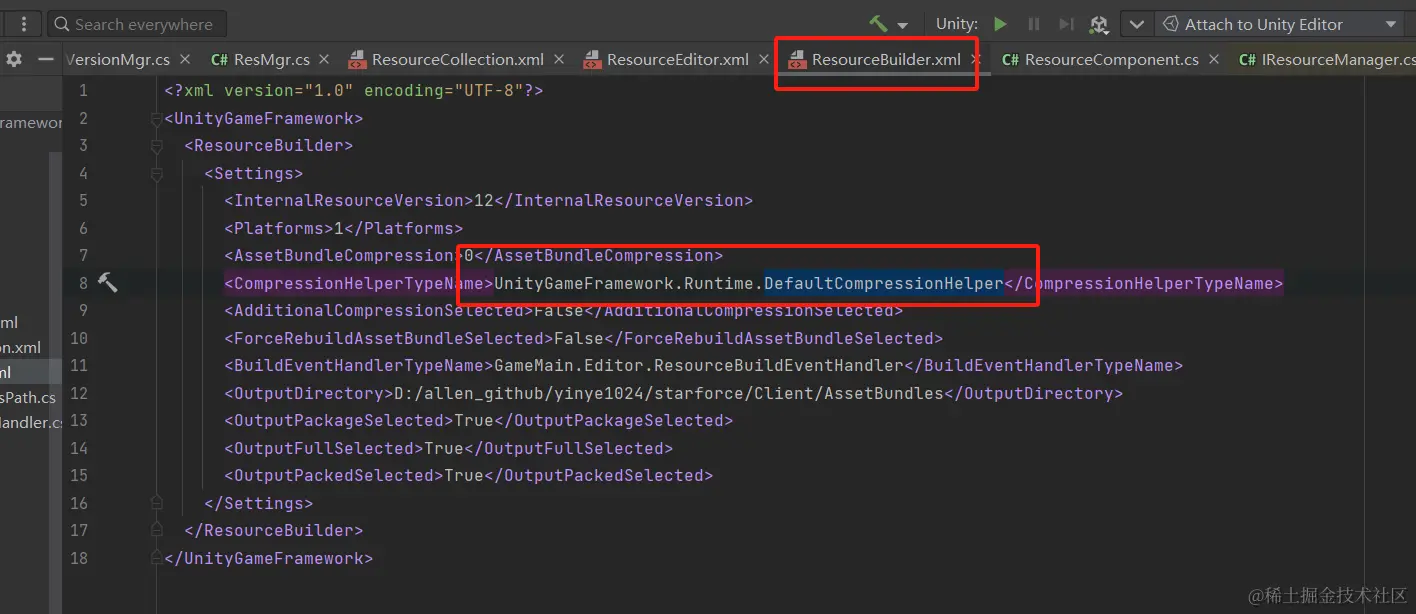Click the OutputDirectory path value

click(669, 393)
